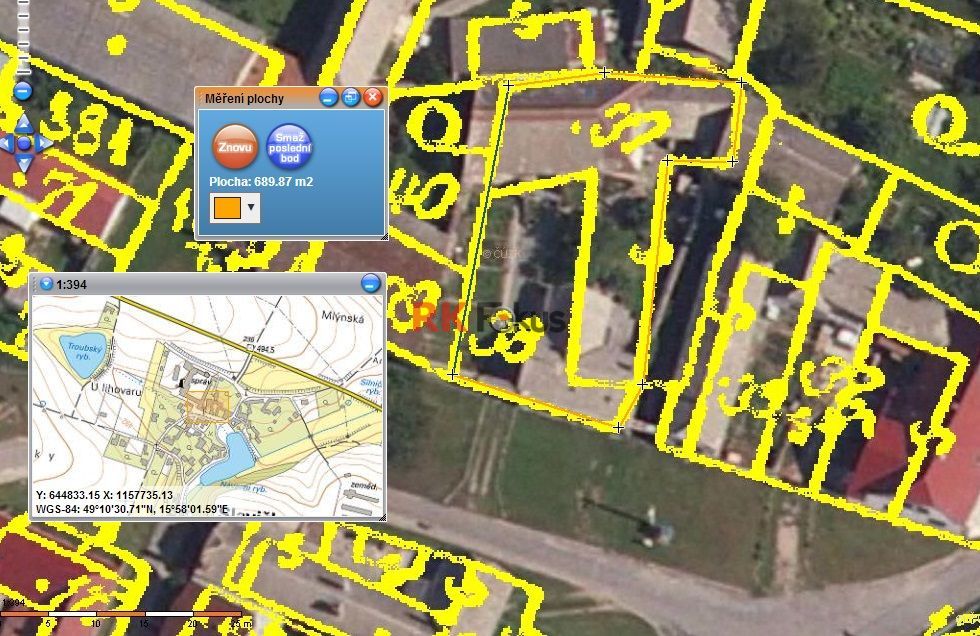
Task: Click the center dot of the pan control
Action: 24,144
